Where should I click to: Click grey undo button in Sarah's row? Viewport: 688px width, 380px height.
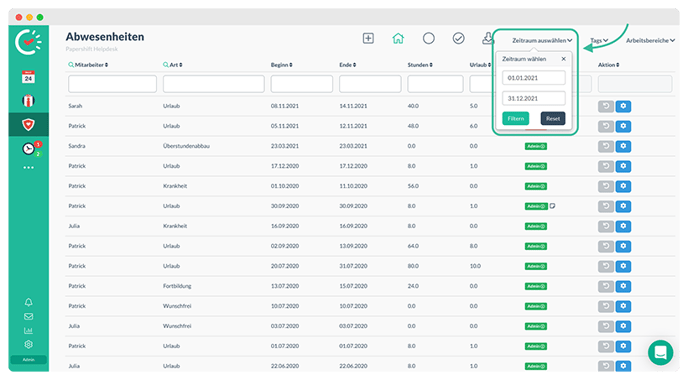[606, 106]
